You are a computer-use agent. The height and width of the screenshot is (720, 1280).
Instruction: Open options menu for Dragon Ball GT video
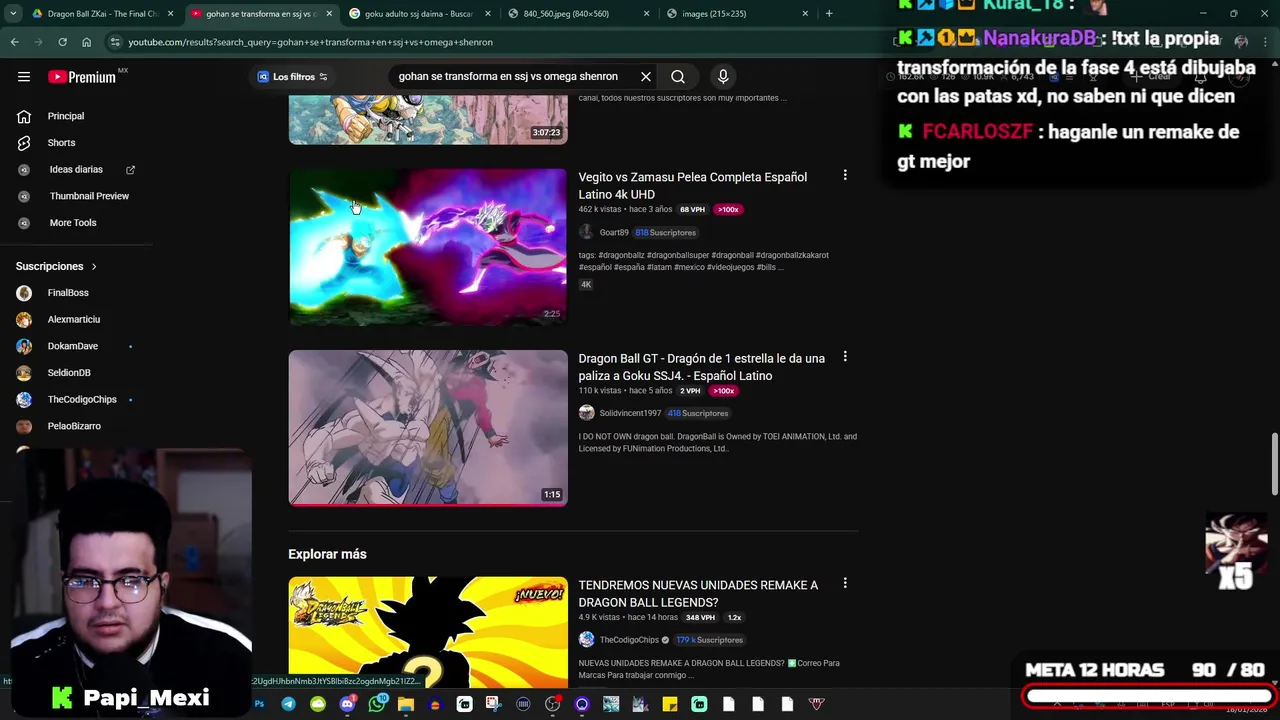tap(845, 356)
